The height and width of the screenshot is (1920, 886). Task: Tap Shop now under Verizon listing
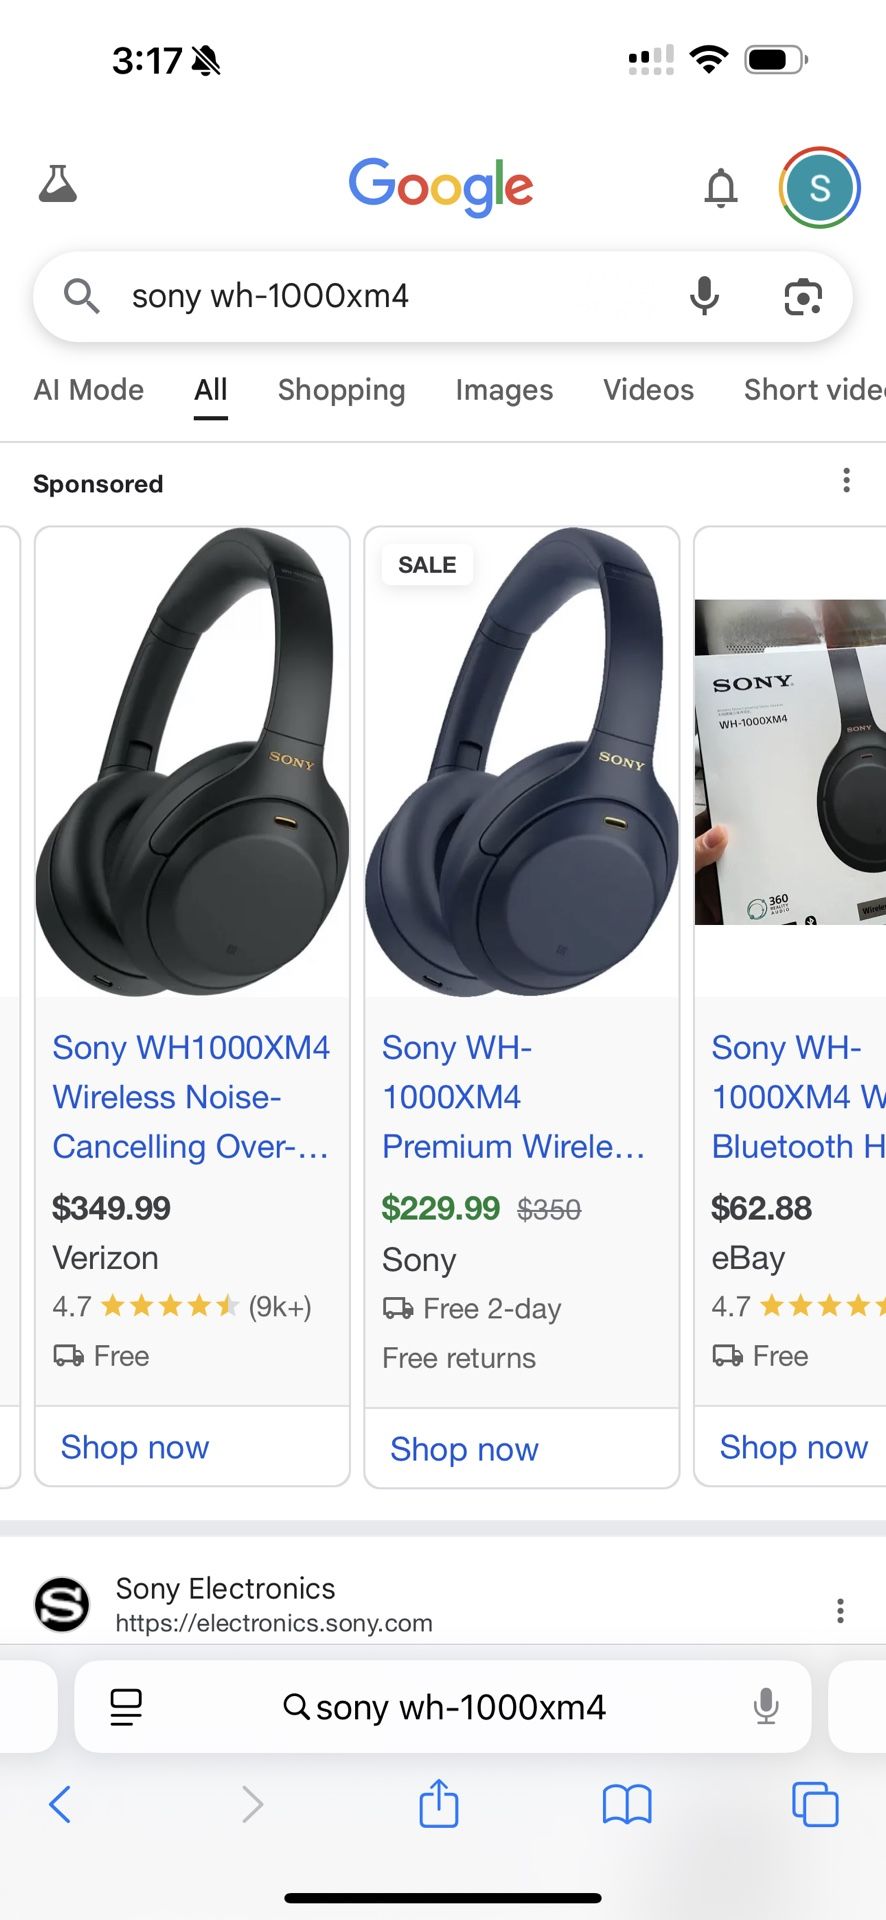[x=135, y=1447]
